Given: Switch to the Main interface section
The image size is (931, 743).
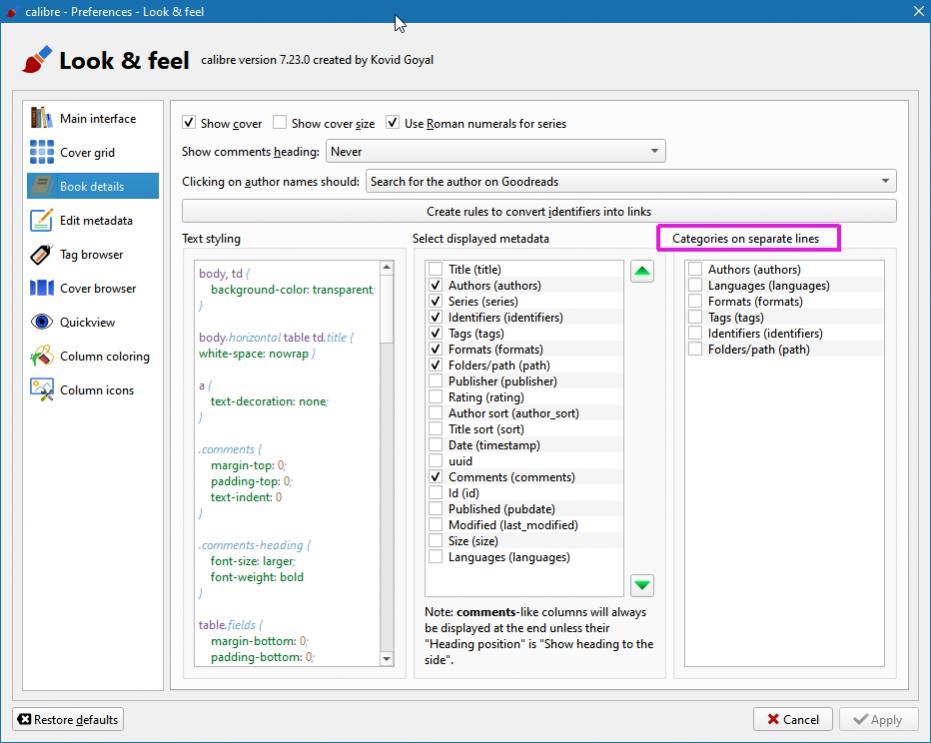Looking at the screenshot, I should point(93,118).
